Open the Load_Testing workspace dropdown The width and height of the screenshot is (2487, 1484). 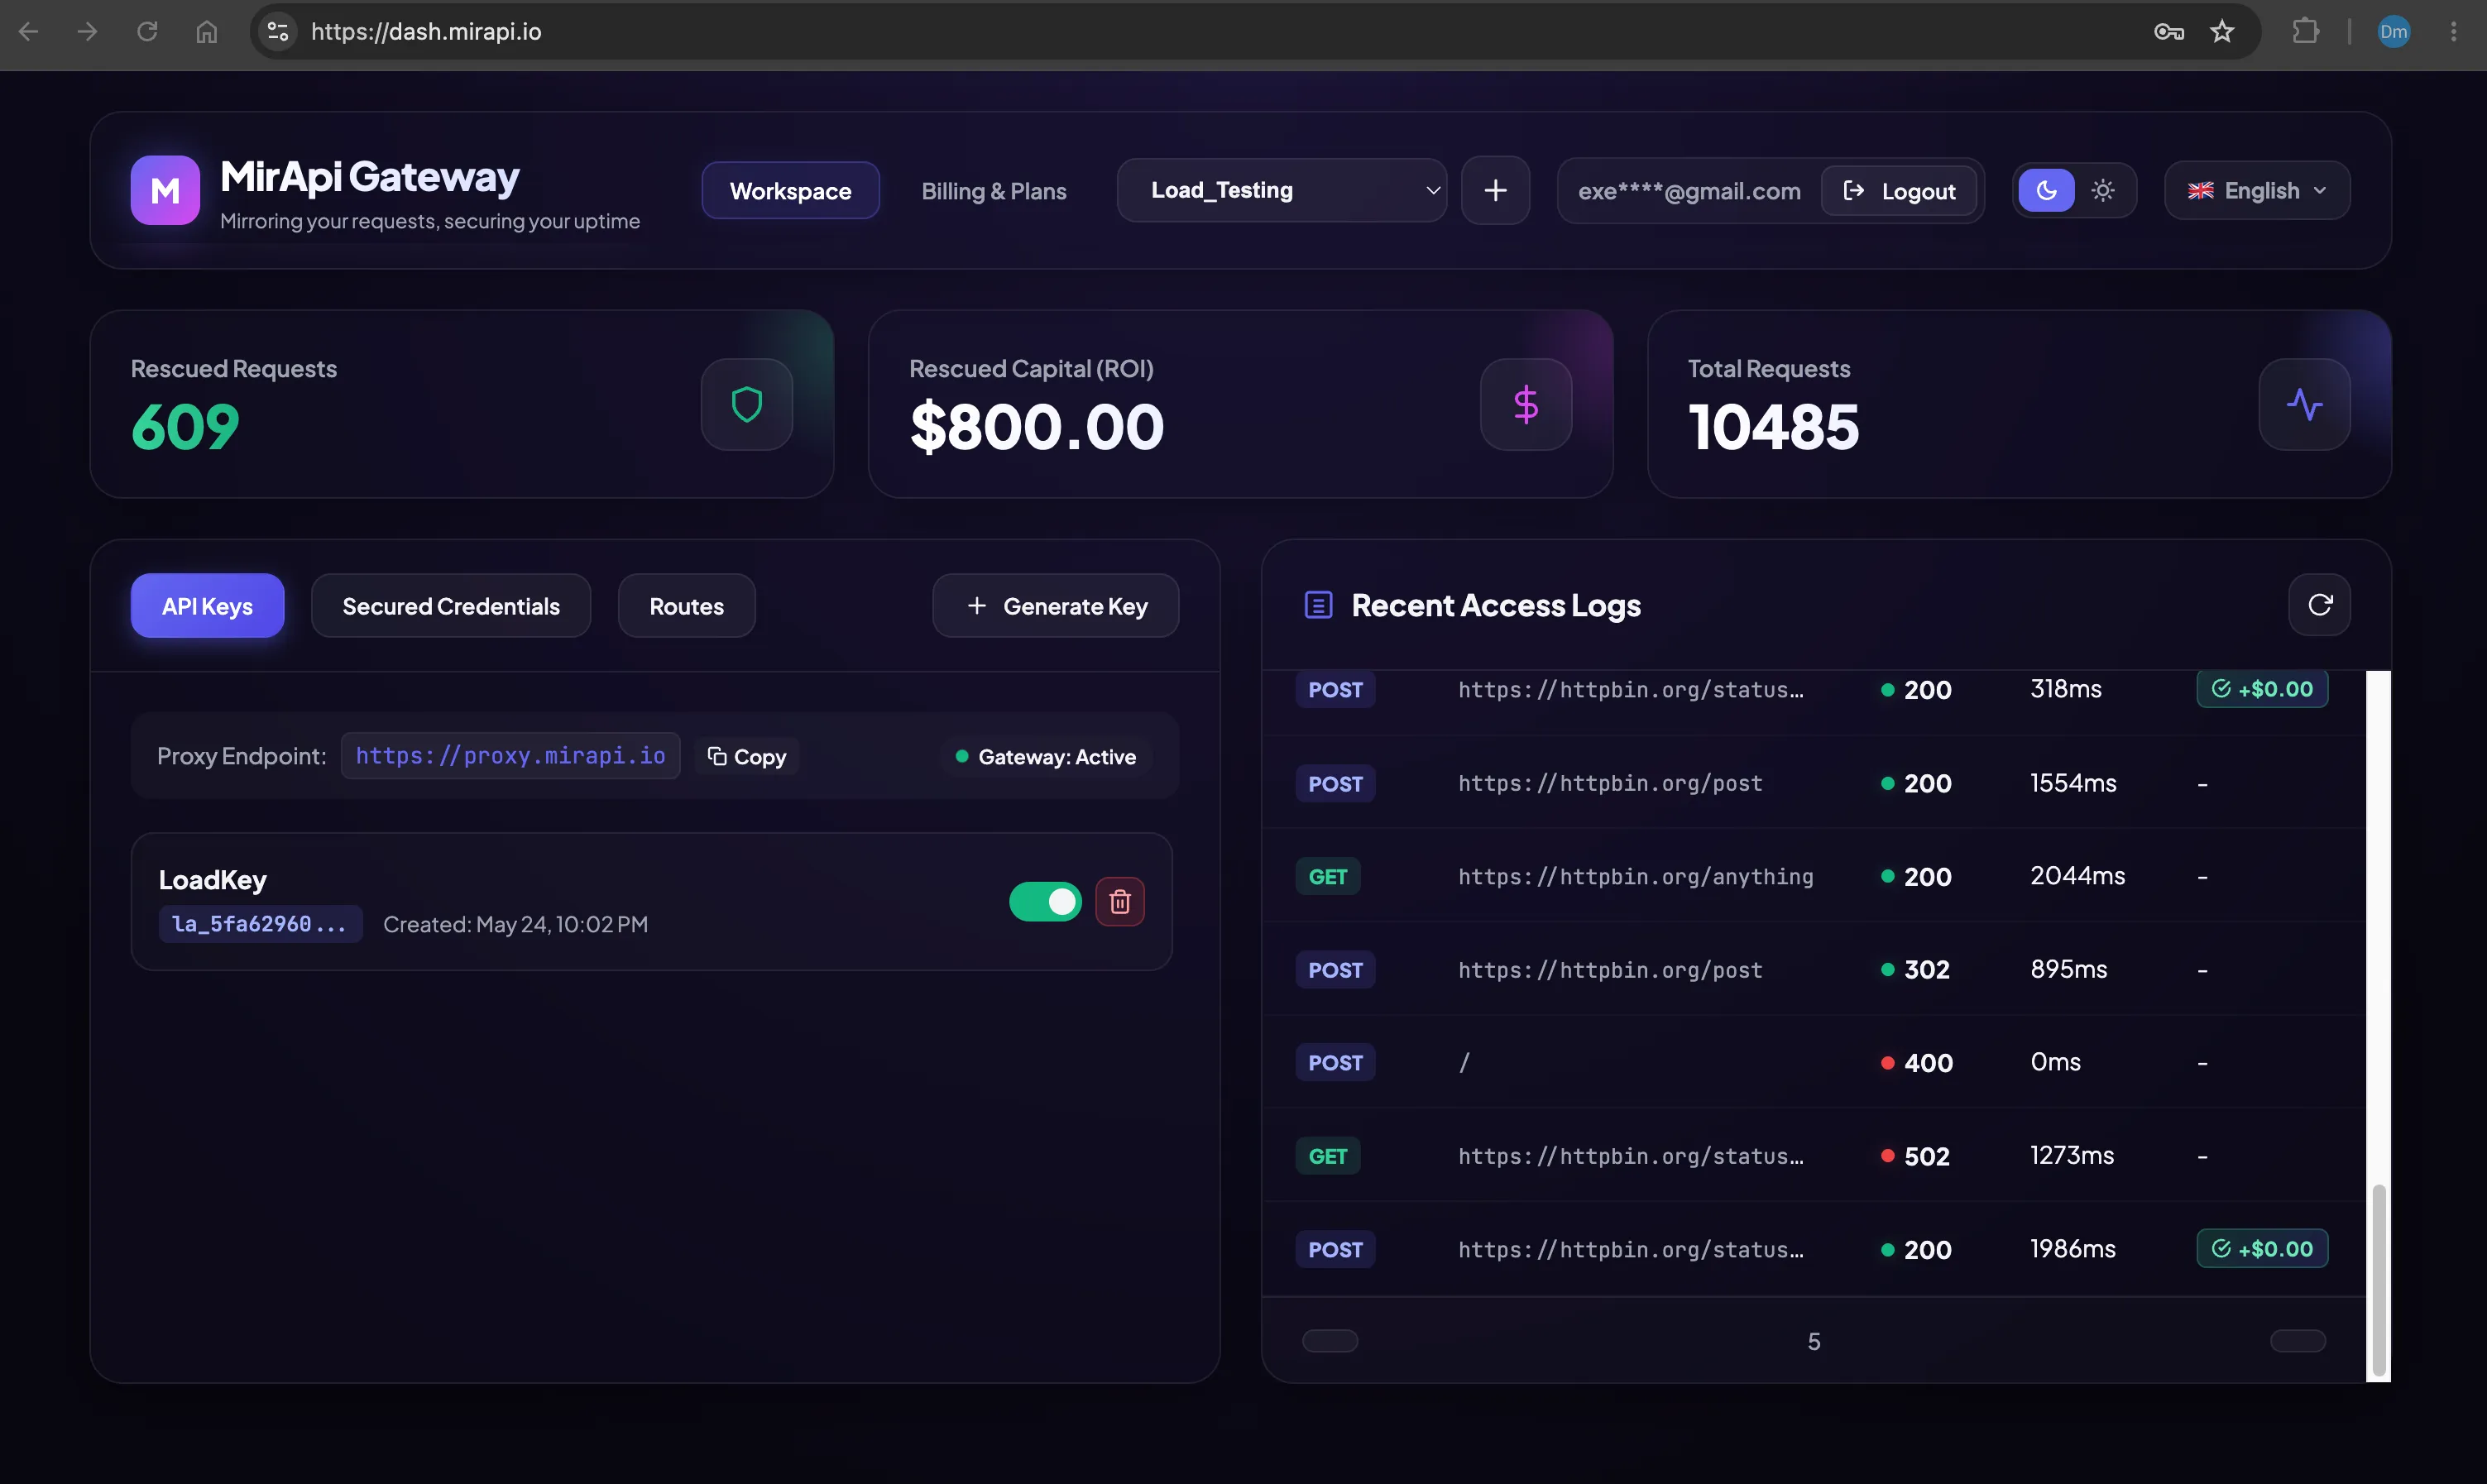pos(1281,190)
